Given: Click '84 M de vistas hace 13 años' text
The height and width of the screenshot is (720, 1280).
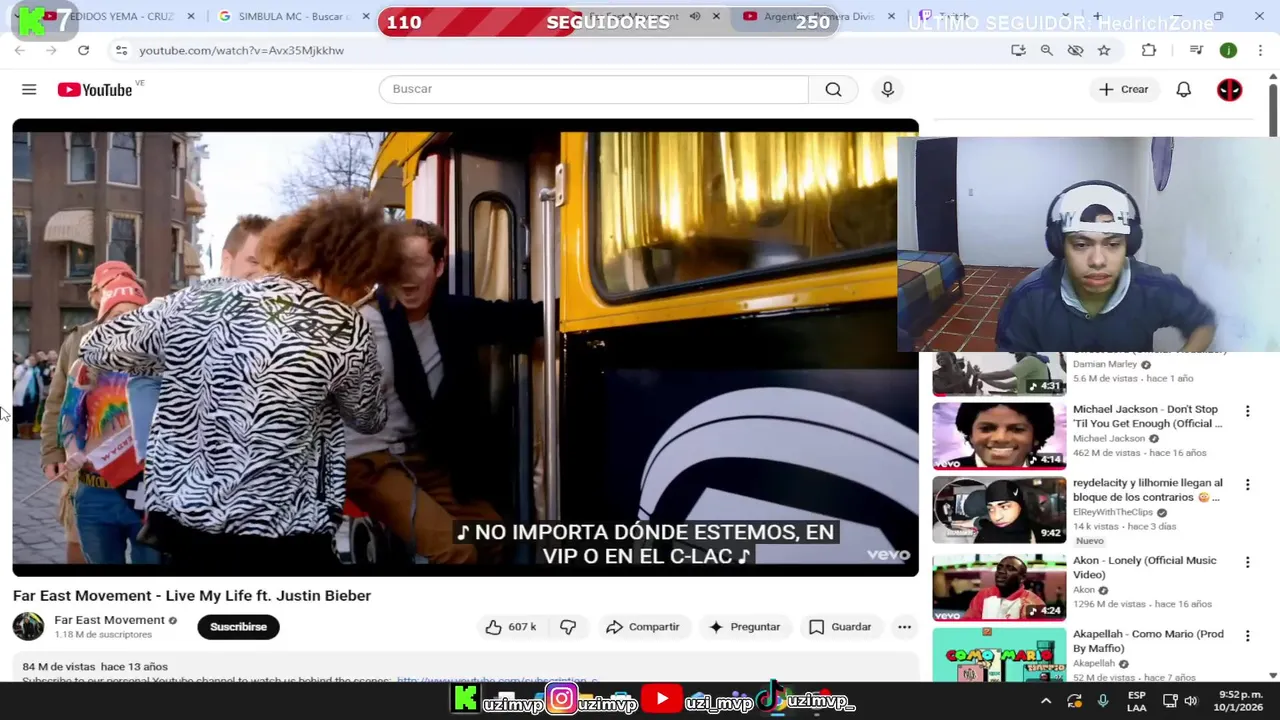Looking at the screenshot, I should (95, 666).
